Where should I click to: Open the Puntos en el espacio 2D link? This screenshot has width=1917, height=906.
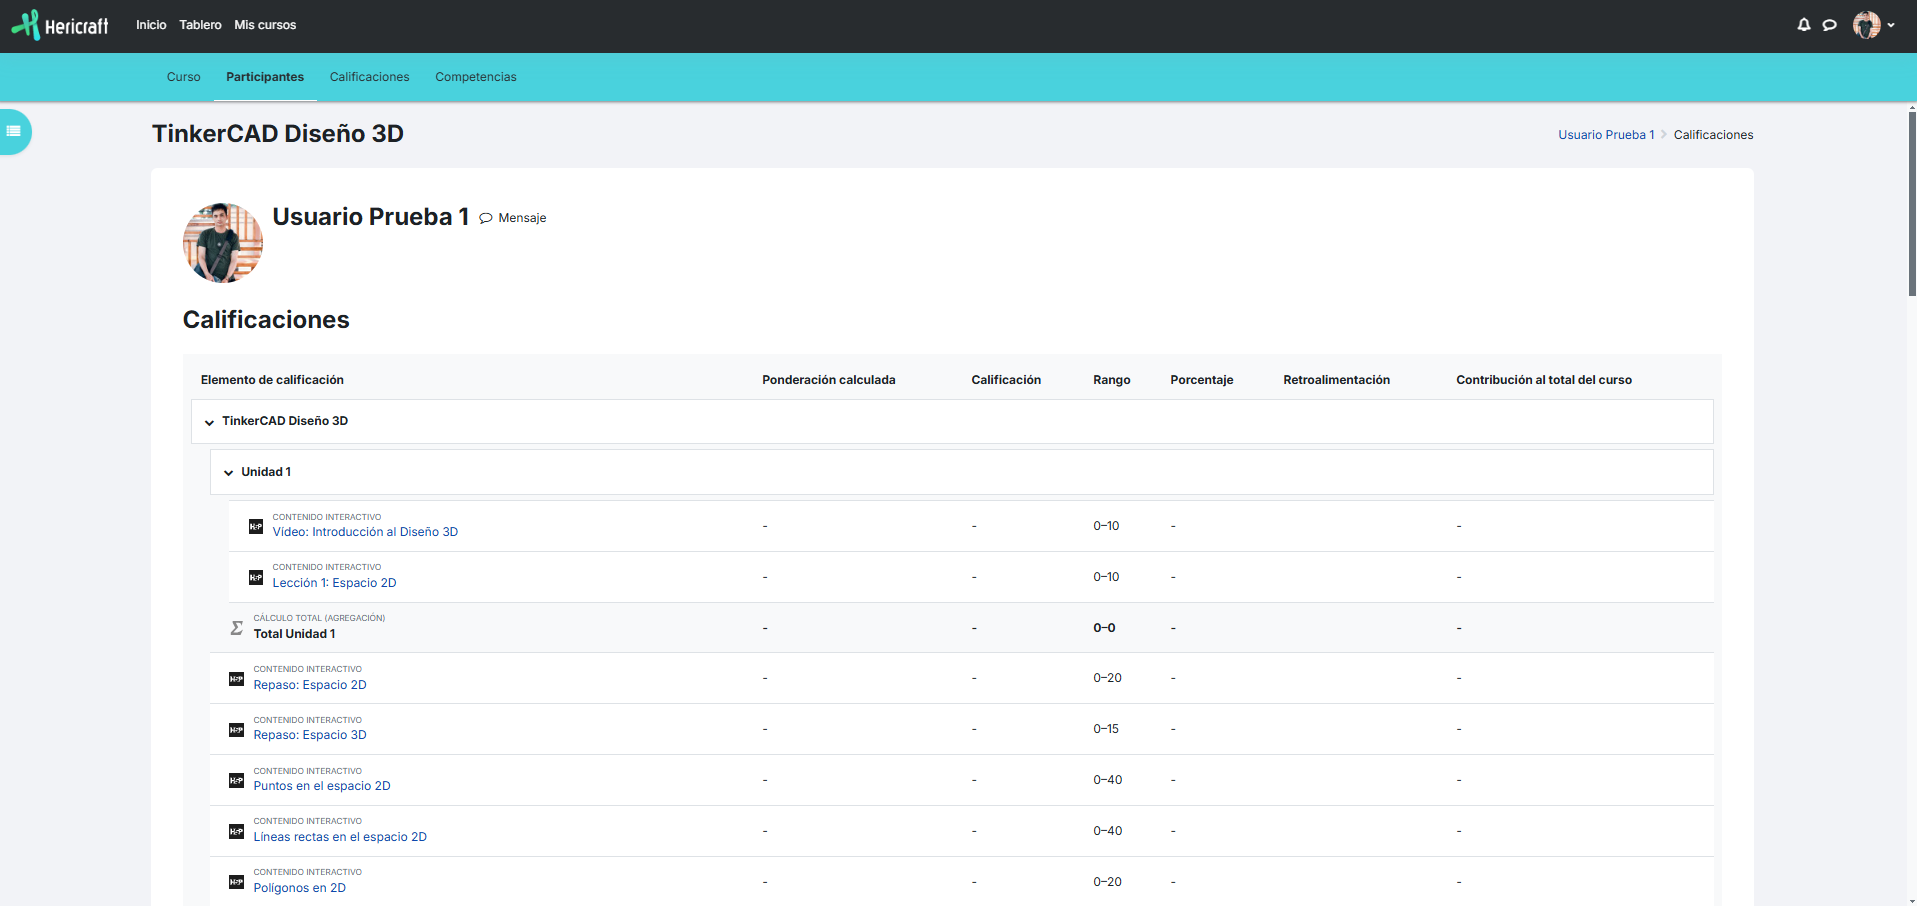pyautogui.click(x=321, y=786)
